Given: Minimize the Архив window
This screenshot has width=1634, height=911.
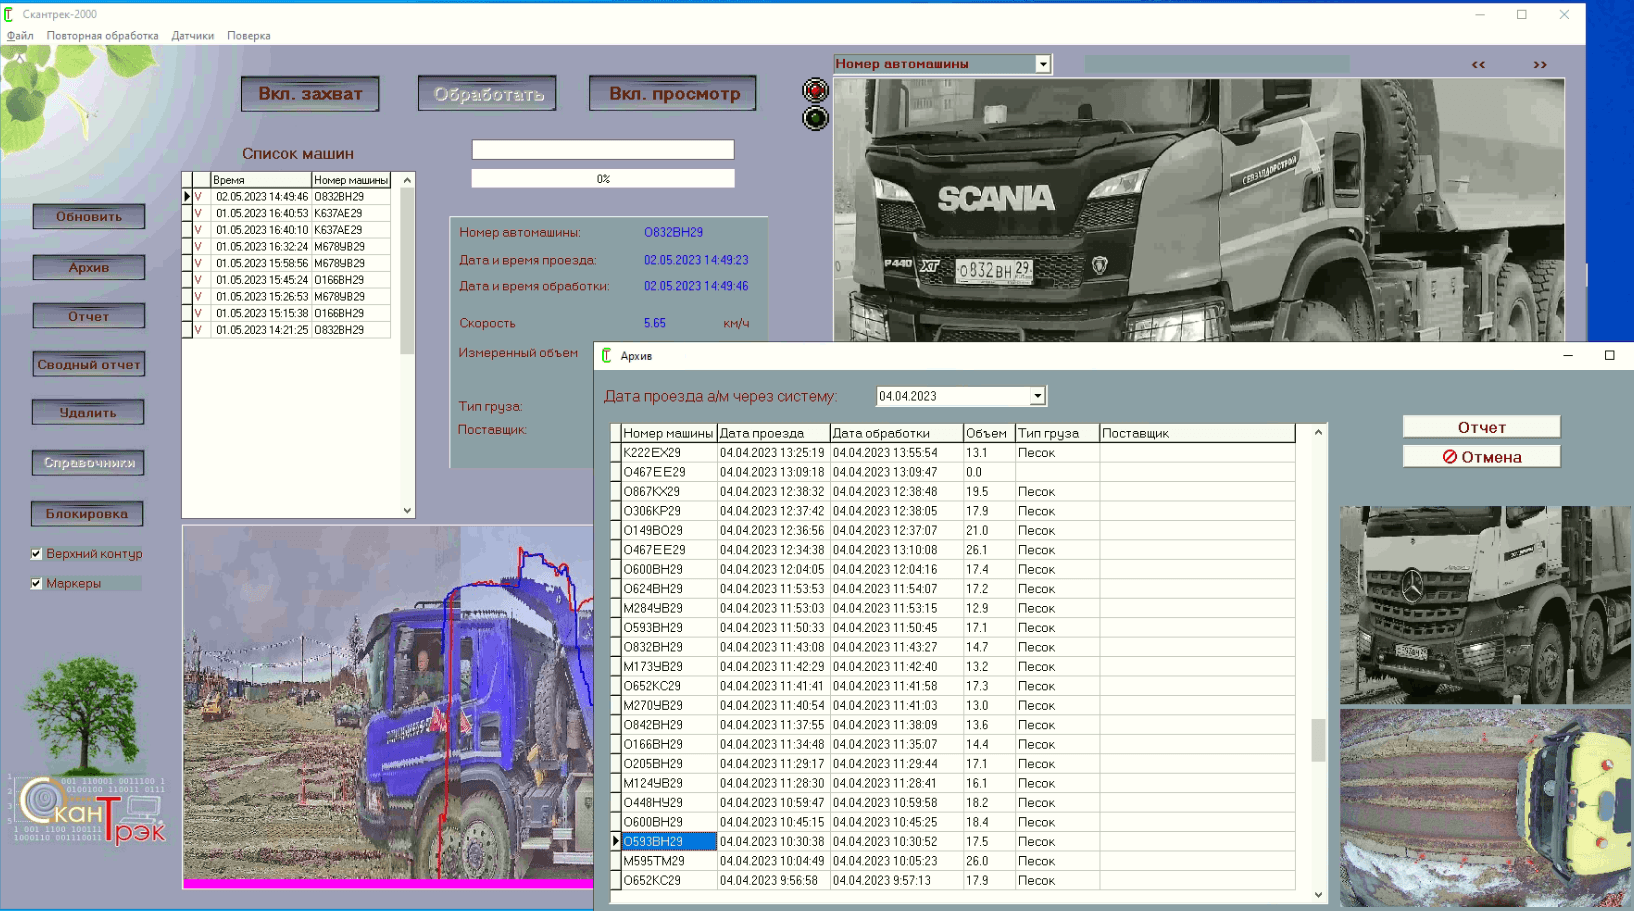Looking at the screenshot, I should (1568, 356).
